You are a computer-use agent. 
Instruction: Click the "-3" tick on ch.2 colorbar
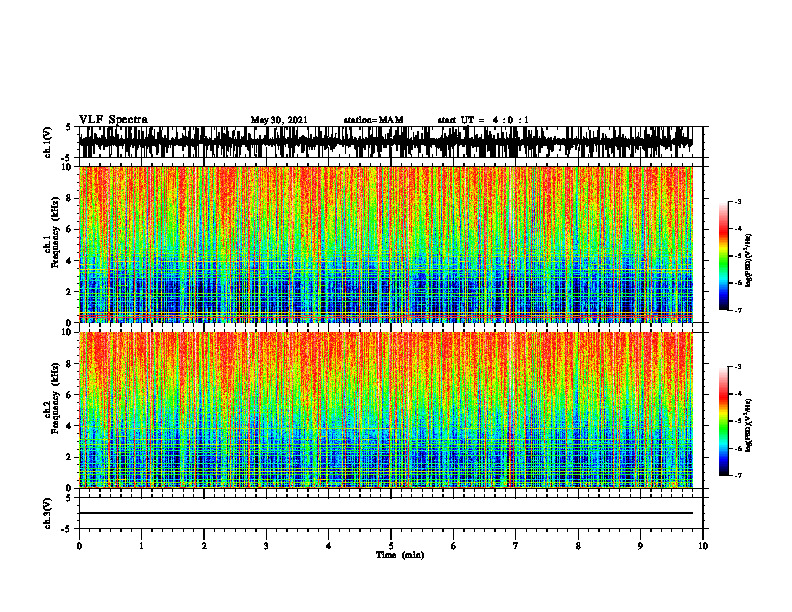pos(738,367)
